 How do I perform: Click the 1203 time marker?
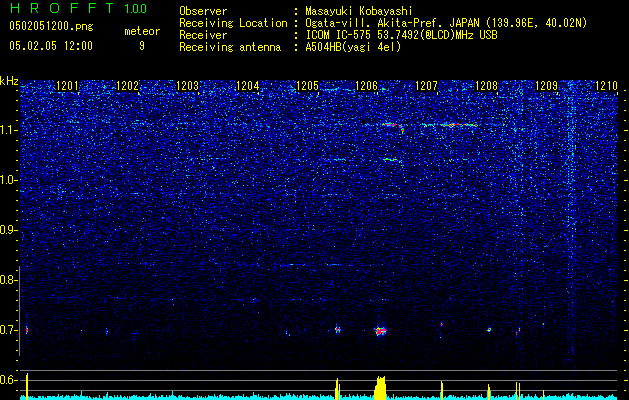(187, 86)
